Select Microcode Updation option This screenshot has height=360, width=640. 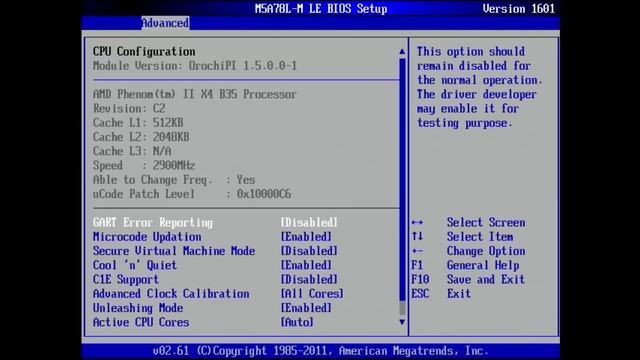[147, 237]
